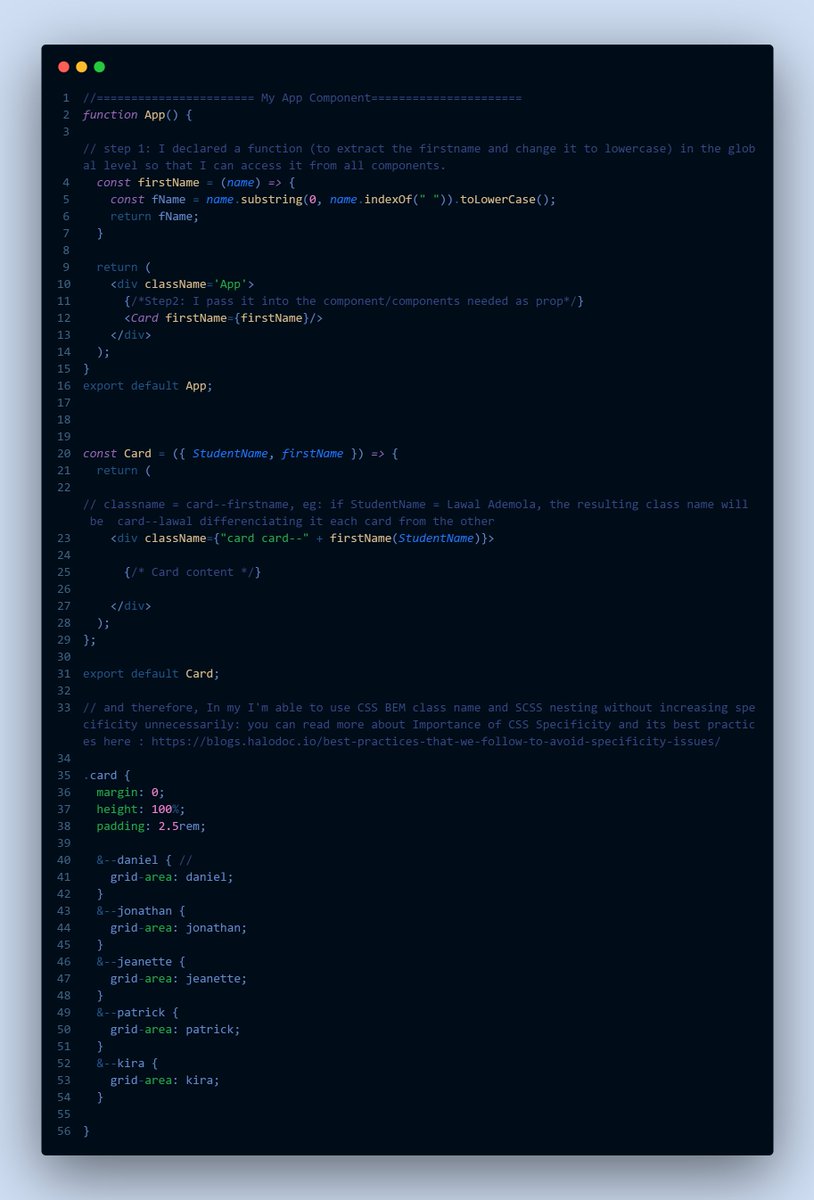Select the 'My App Component' header comment
Viewport: 814px width, 1200px height.
pos(302,98)
